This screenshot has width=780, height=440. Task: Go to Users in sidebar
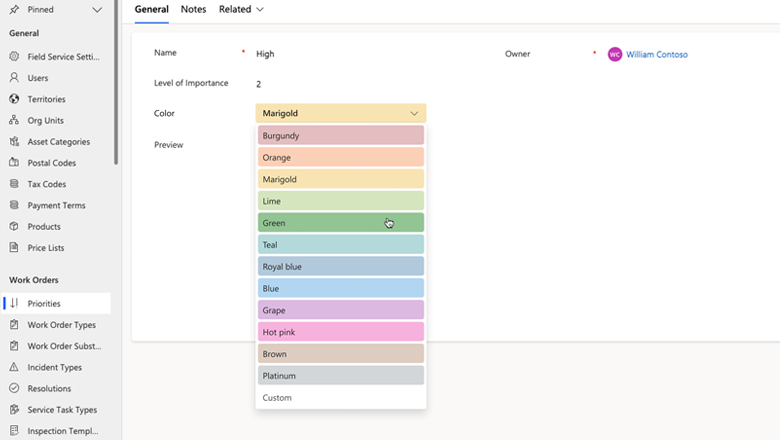(x=38, y=78)
